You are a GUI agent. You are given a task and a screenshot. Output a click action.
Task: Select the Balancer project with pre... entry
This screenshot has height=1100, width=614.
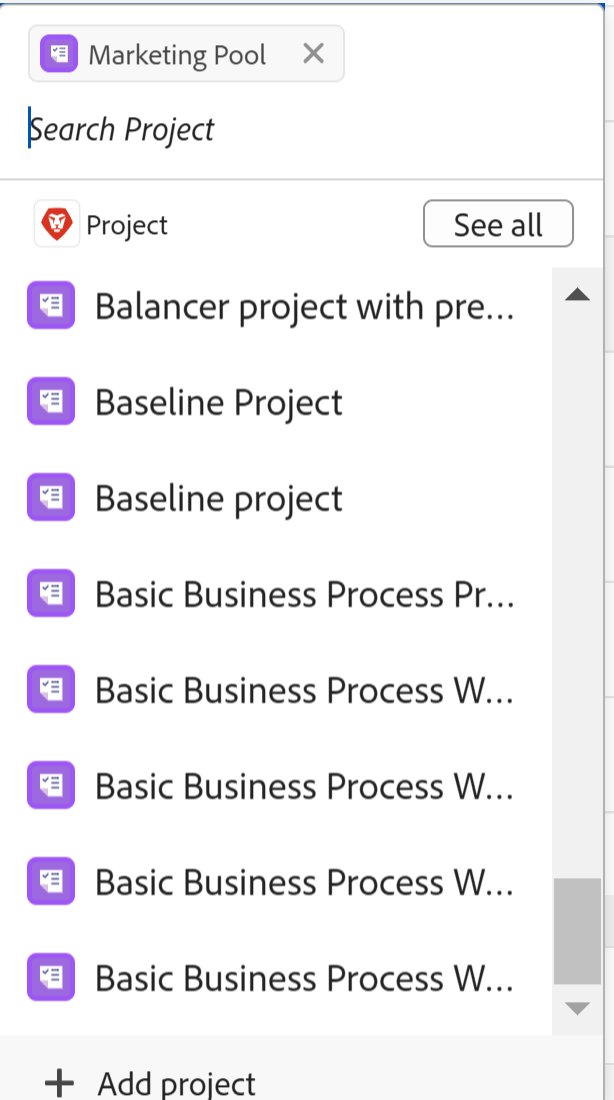click(x=300, y=306)
